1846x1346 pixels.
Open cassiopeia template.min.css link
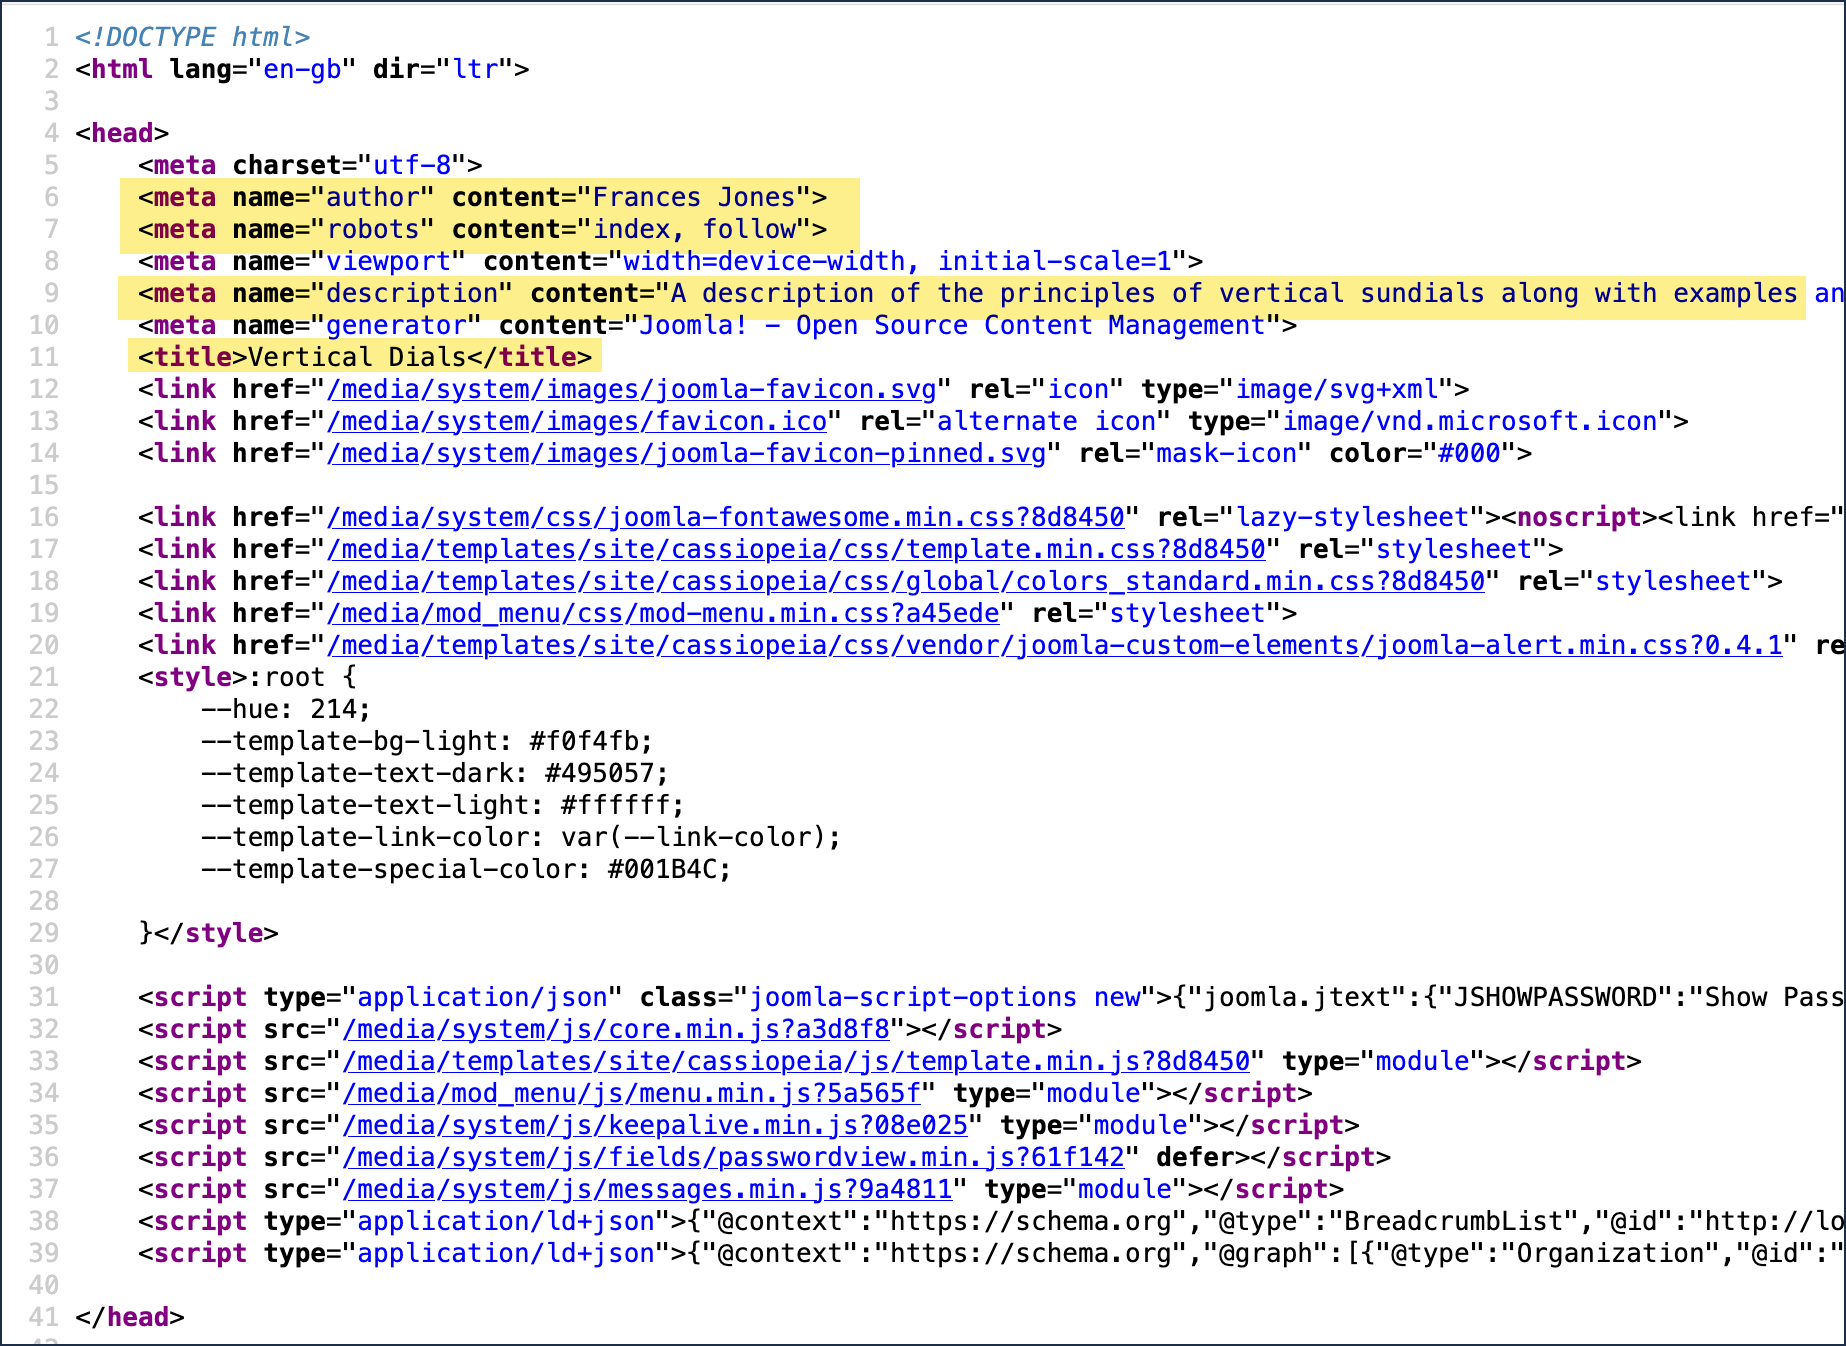click(x=797, y=549)
